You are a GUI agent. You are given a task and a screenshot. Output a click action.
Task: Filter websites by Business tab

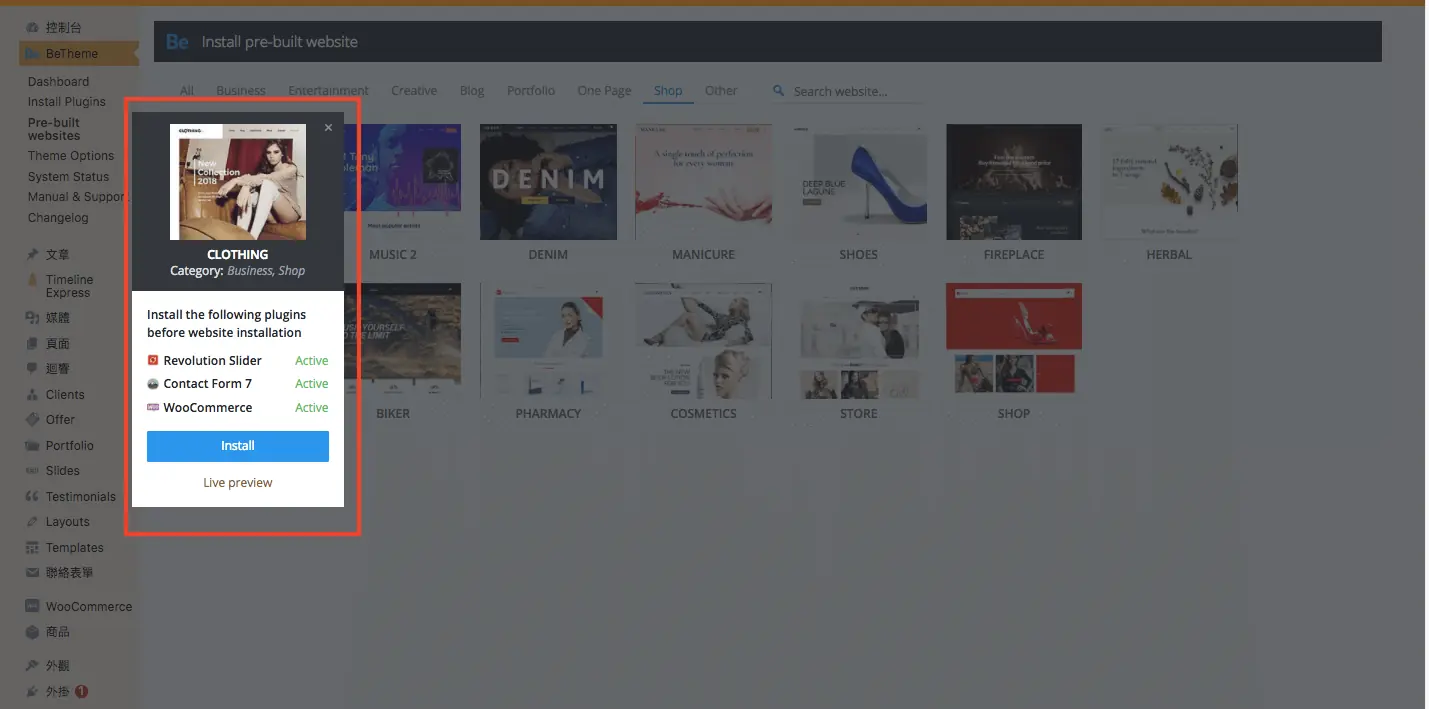[241, 91]
